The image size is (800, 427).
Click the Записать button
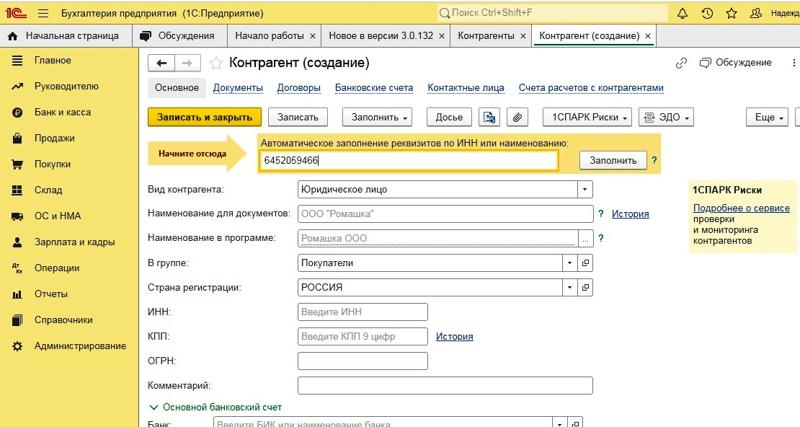[298, 117]
